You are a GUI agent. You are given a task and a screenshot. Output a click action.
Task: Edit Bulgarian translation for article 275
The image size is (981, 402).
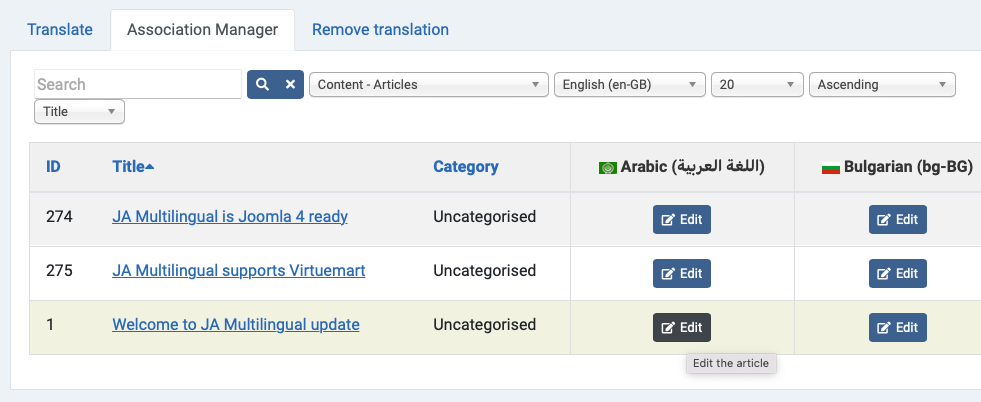[898, 273]
